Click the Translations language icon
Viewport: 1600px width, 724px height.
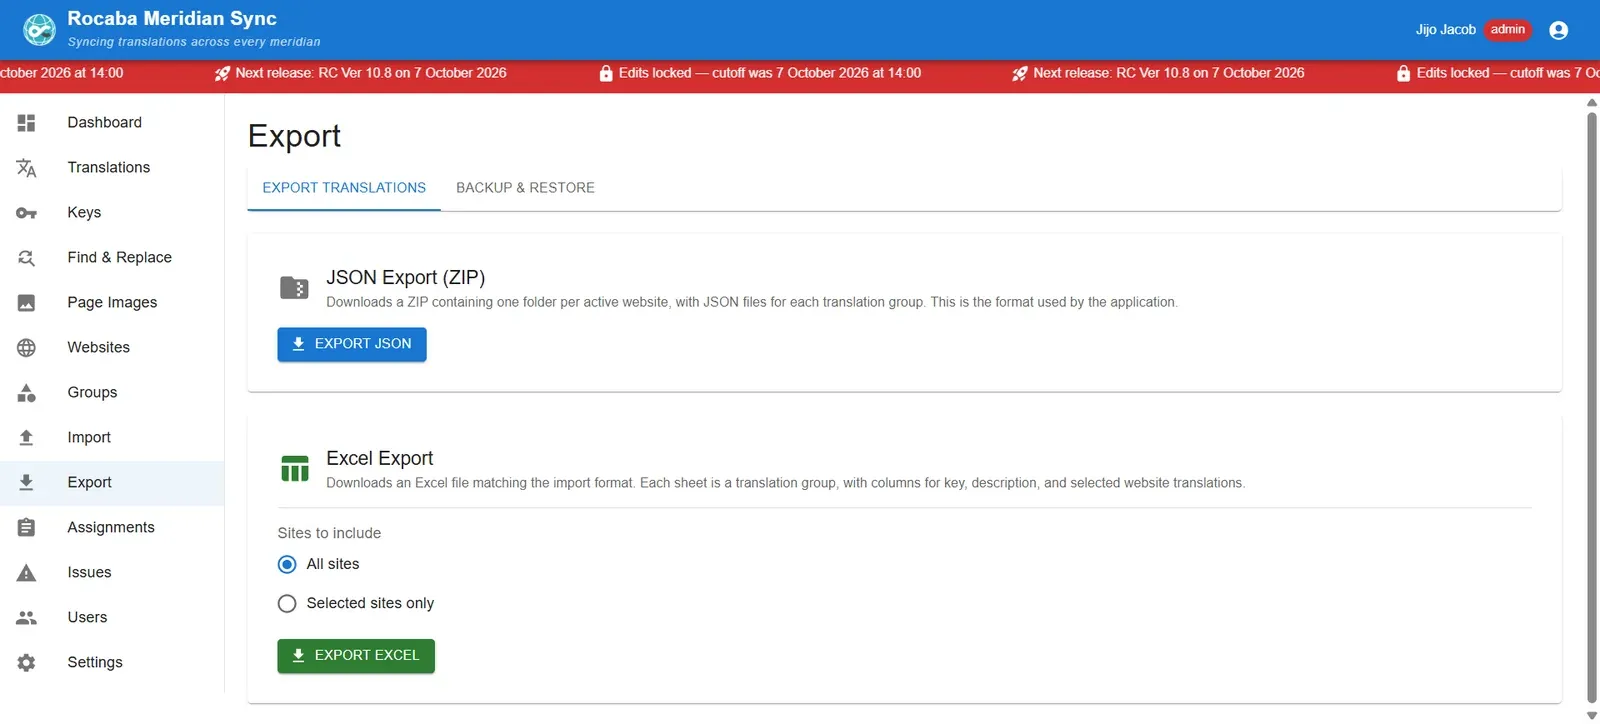coord(27,168)
